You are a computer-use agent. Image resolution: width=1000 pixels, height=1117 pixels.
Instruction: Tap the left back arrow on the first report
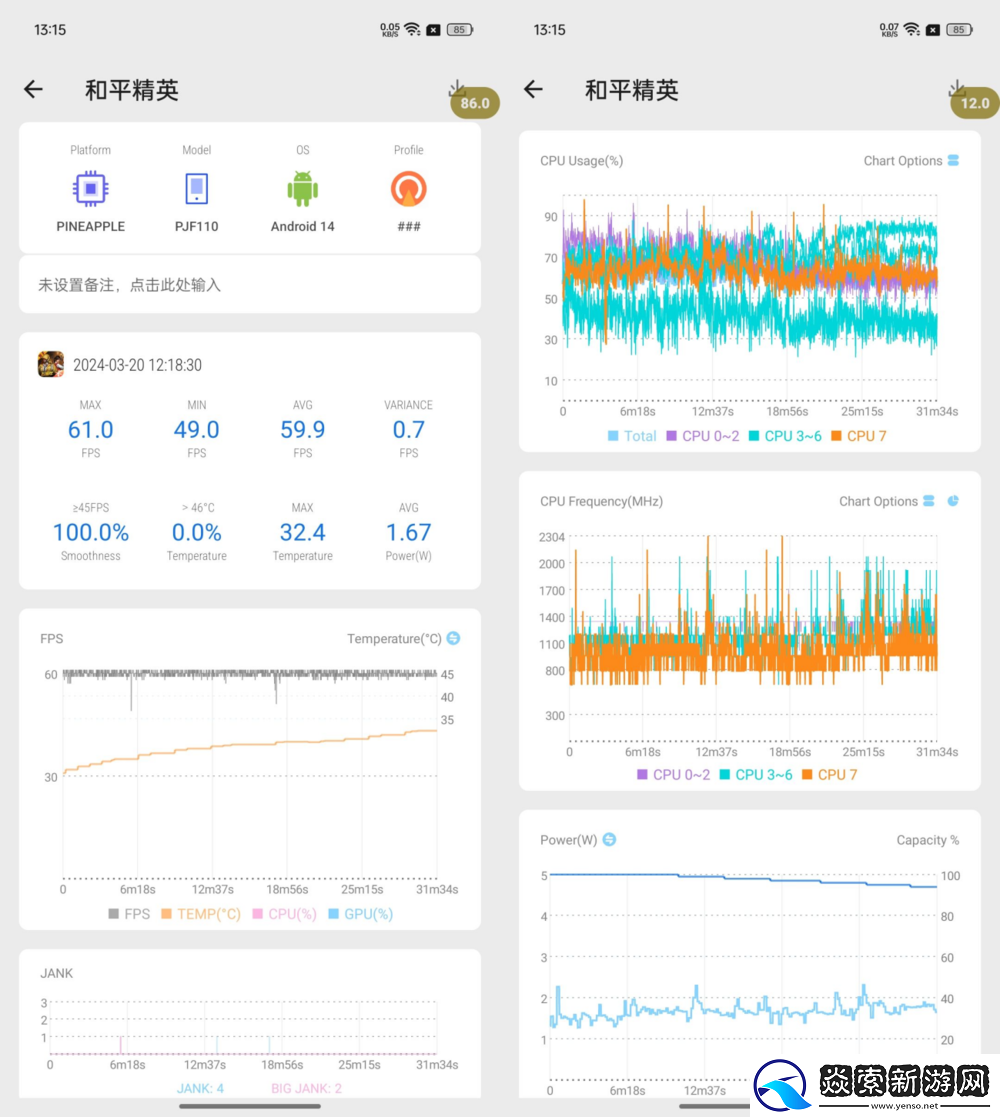pos(33,89)
